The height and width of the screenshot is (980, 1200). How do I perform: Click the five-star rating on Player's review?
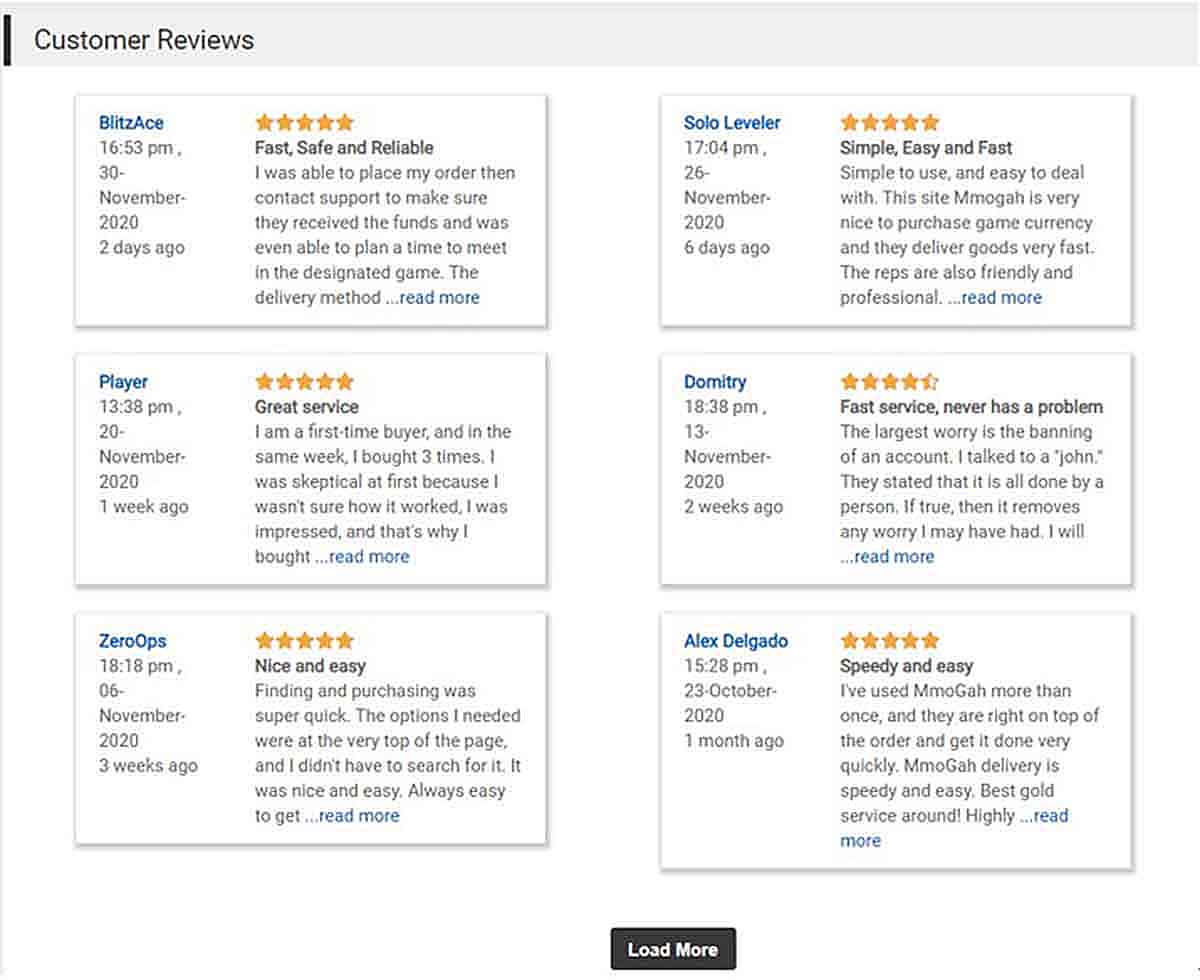pos(304,382)
